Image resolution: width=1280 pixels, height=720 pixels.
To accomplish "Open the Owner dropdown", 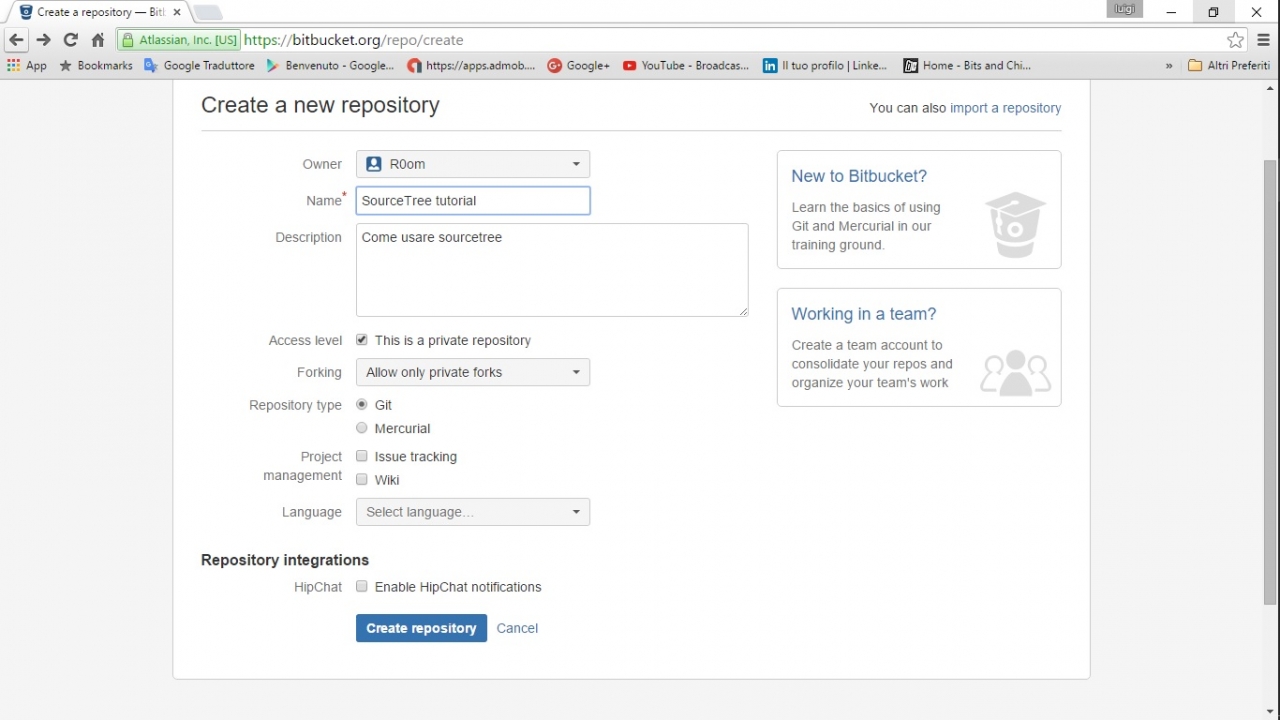I will point(473,164).
